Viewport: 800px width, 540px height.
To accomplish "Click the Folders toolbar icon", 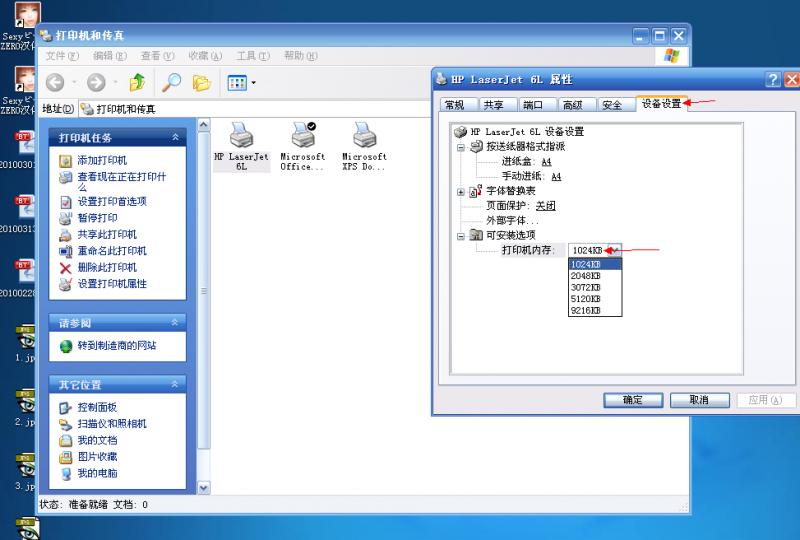I will (x=202, y=83).
